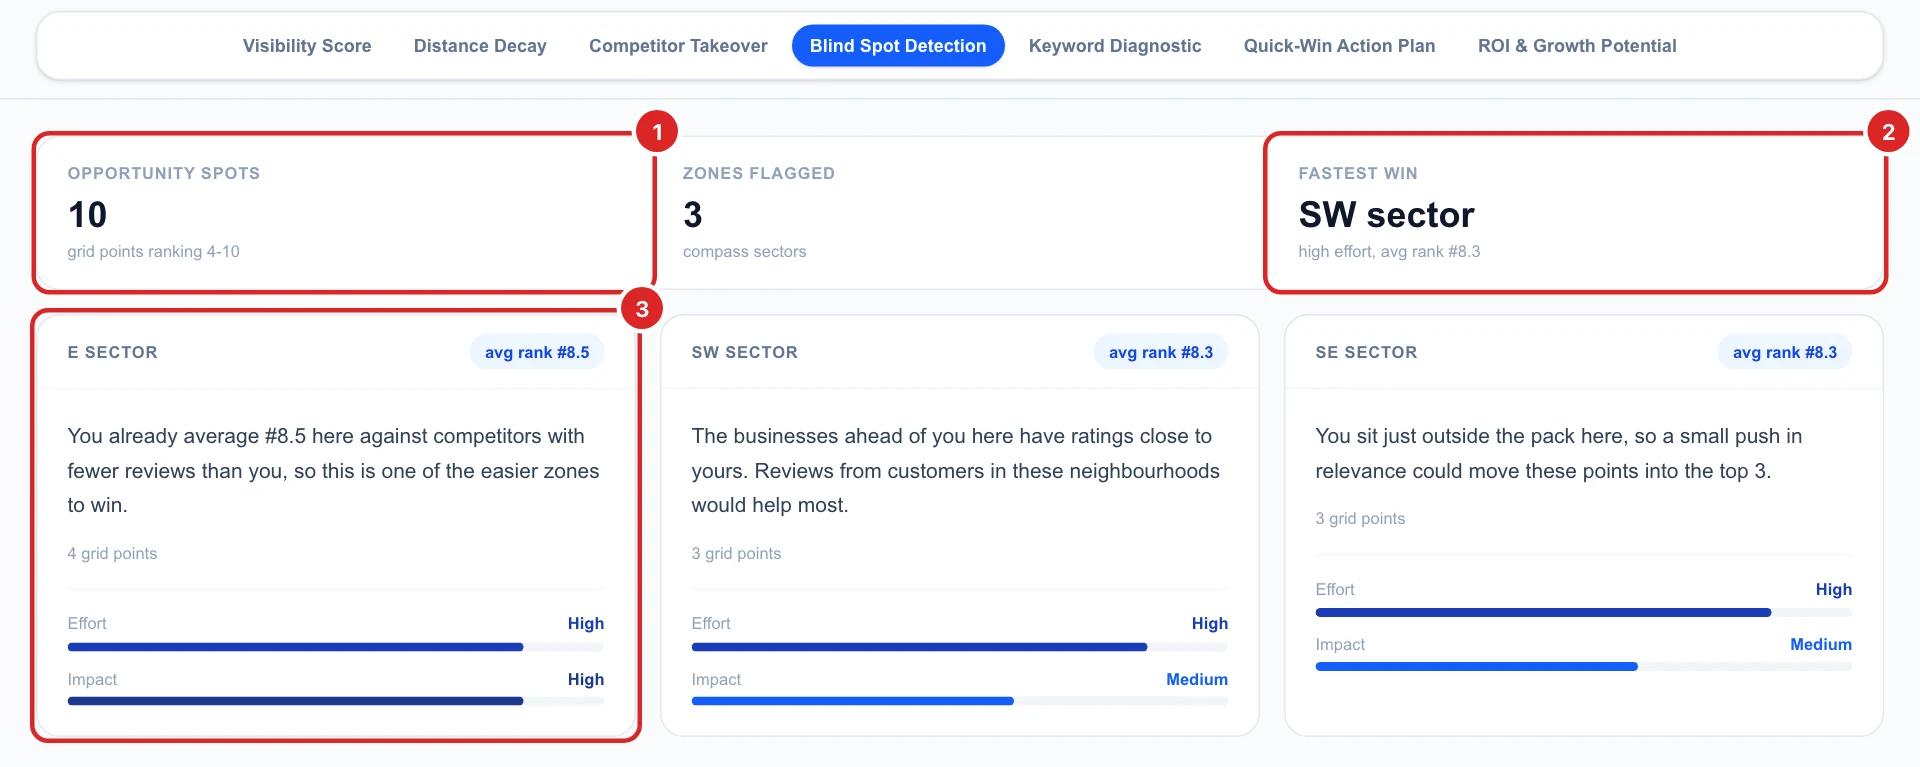Click the SW Sector effort progress bar

[960, 647]
